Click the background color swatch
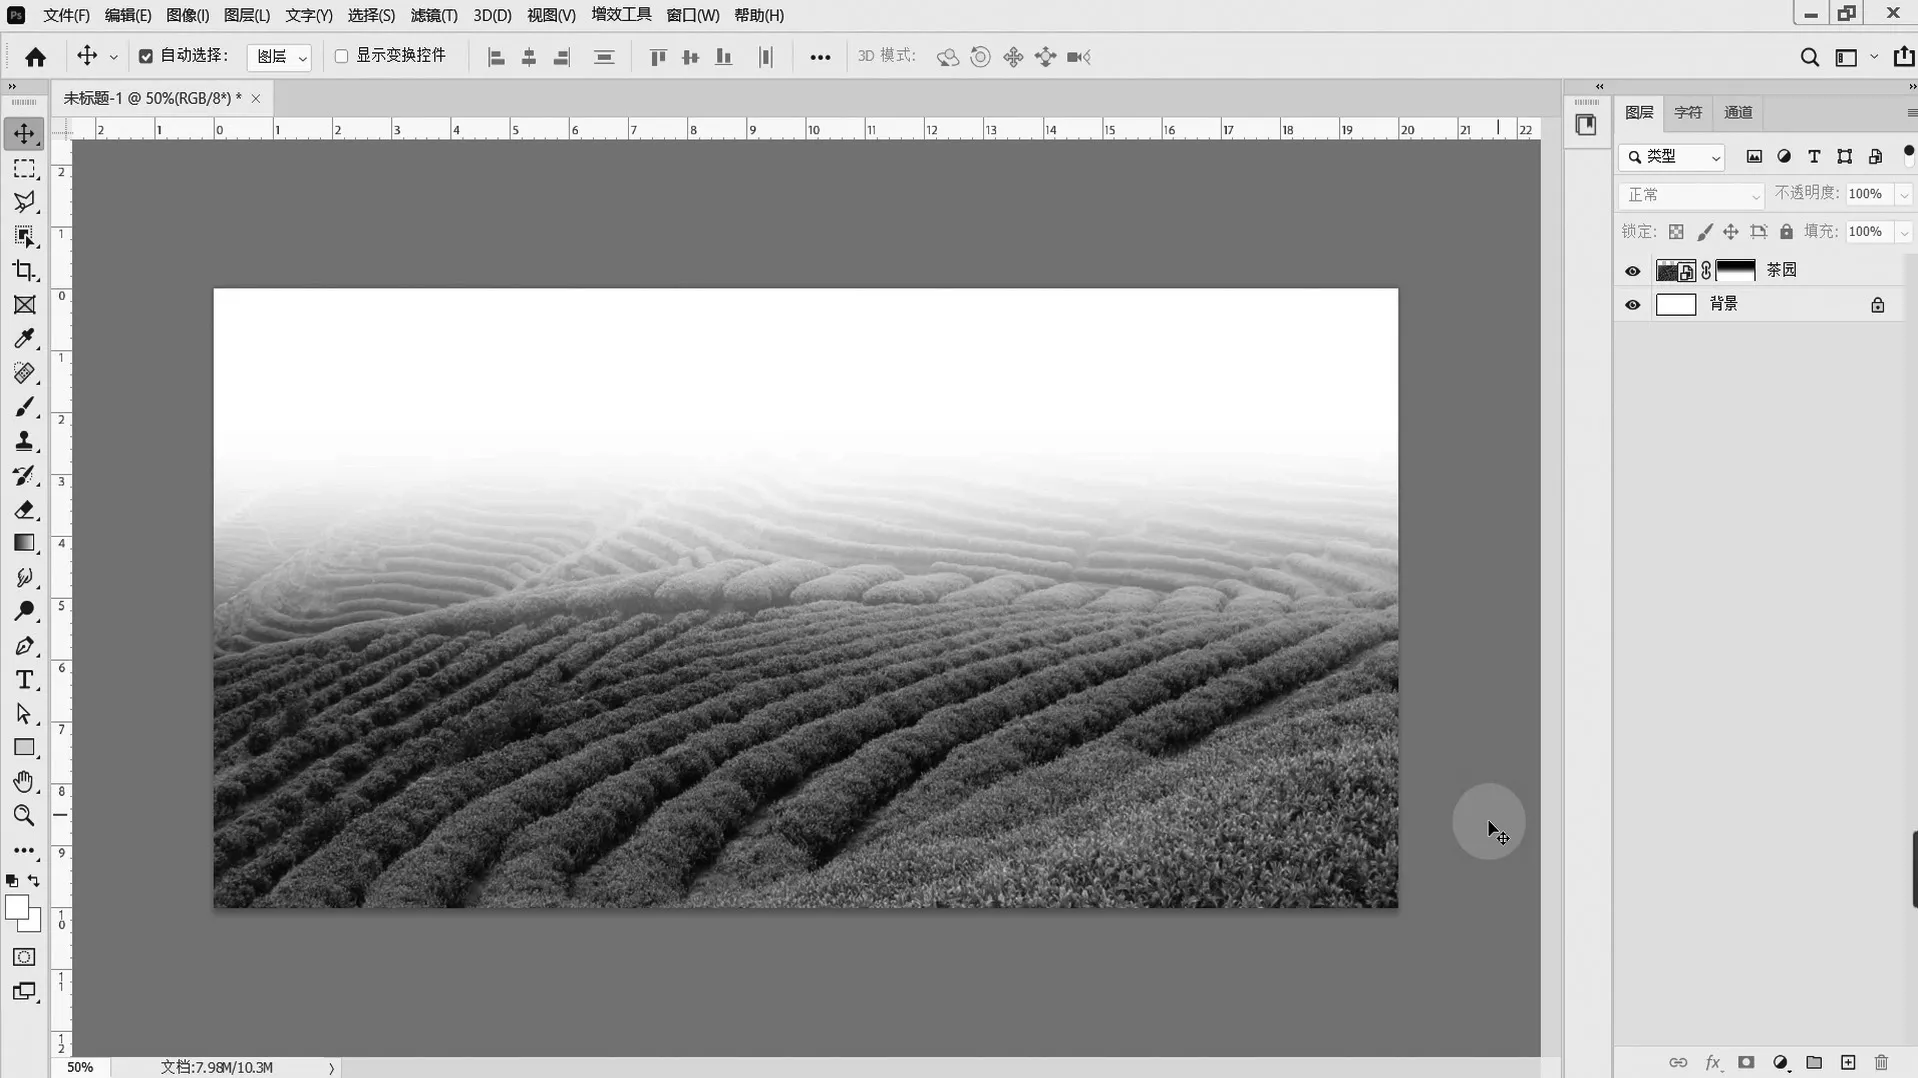Screen dimensions: 1918x1078 [35, 924]
